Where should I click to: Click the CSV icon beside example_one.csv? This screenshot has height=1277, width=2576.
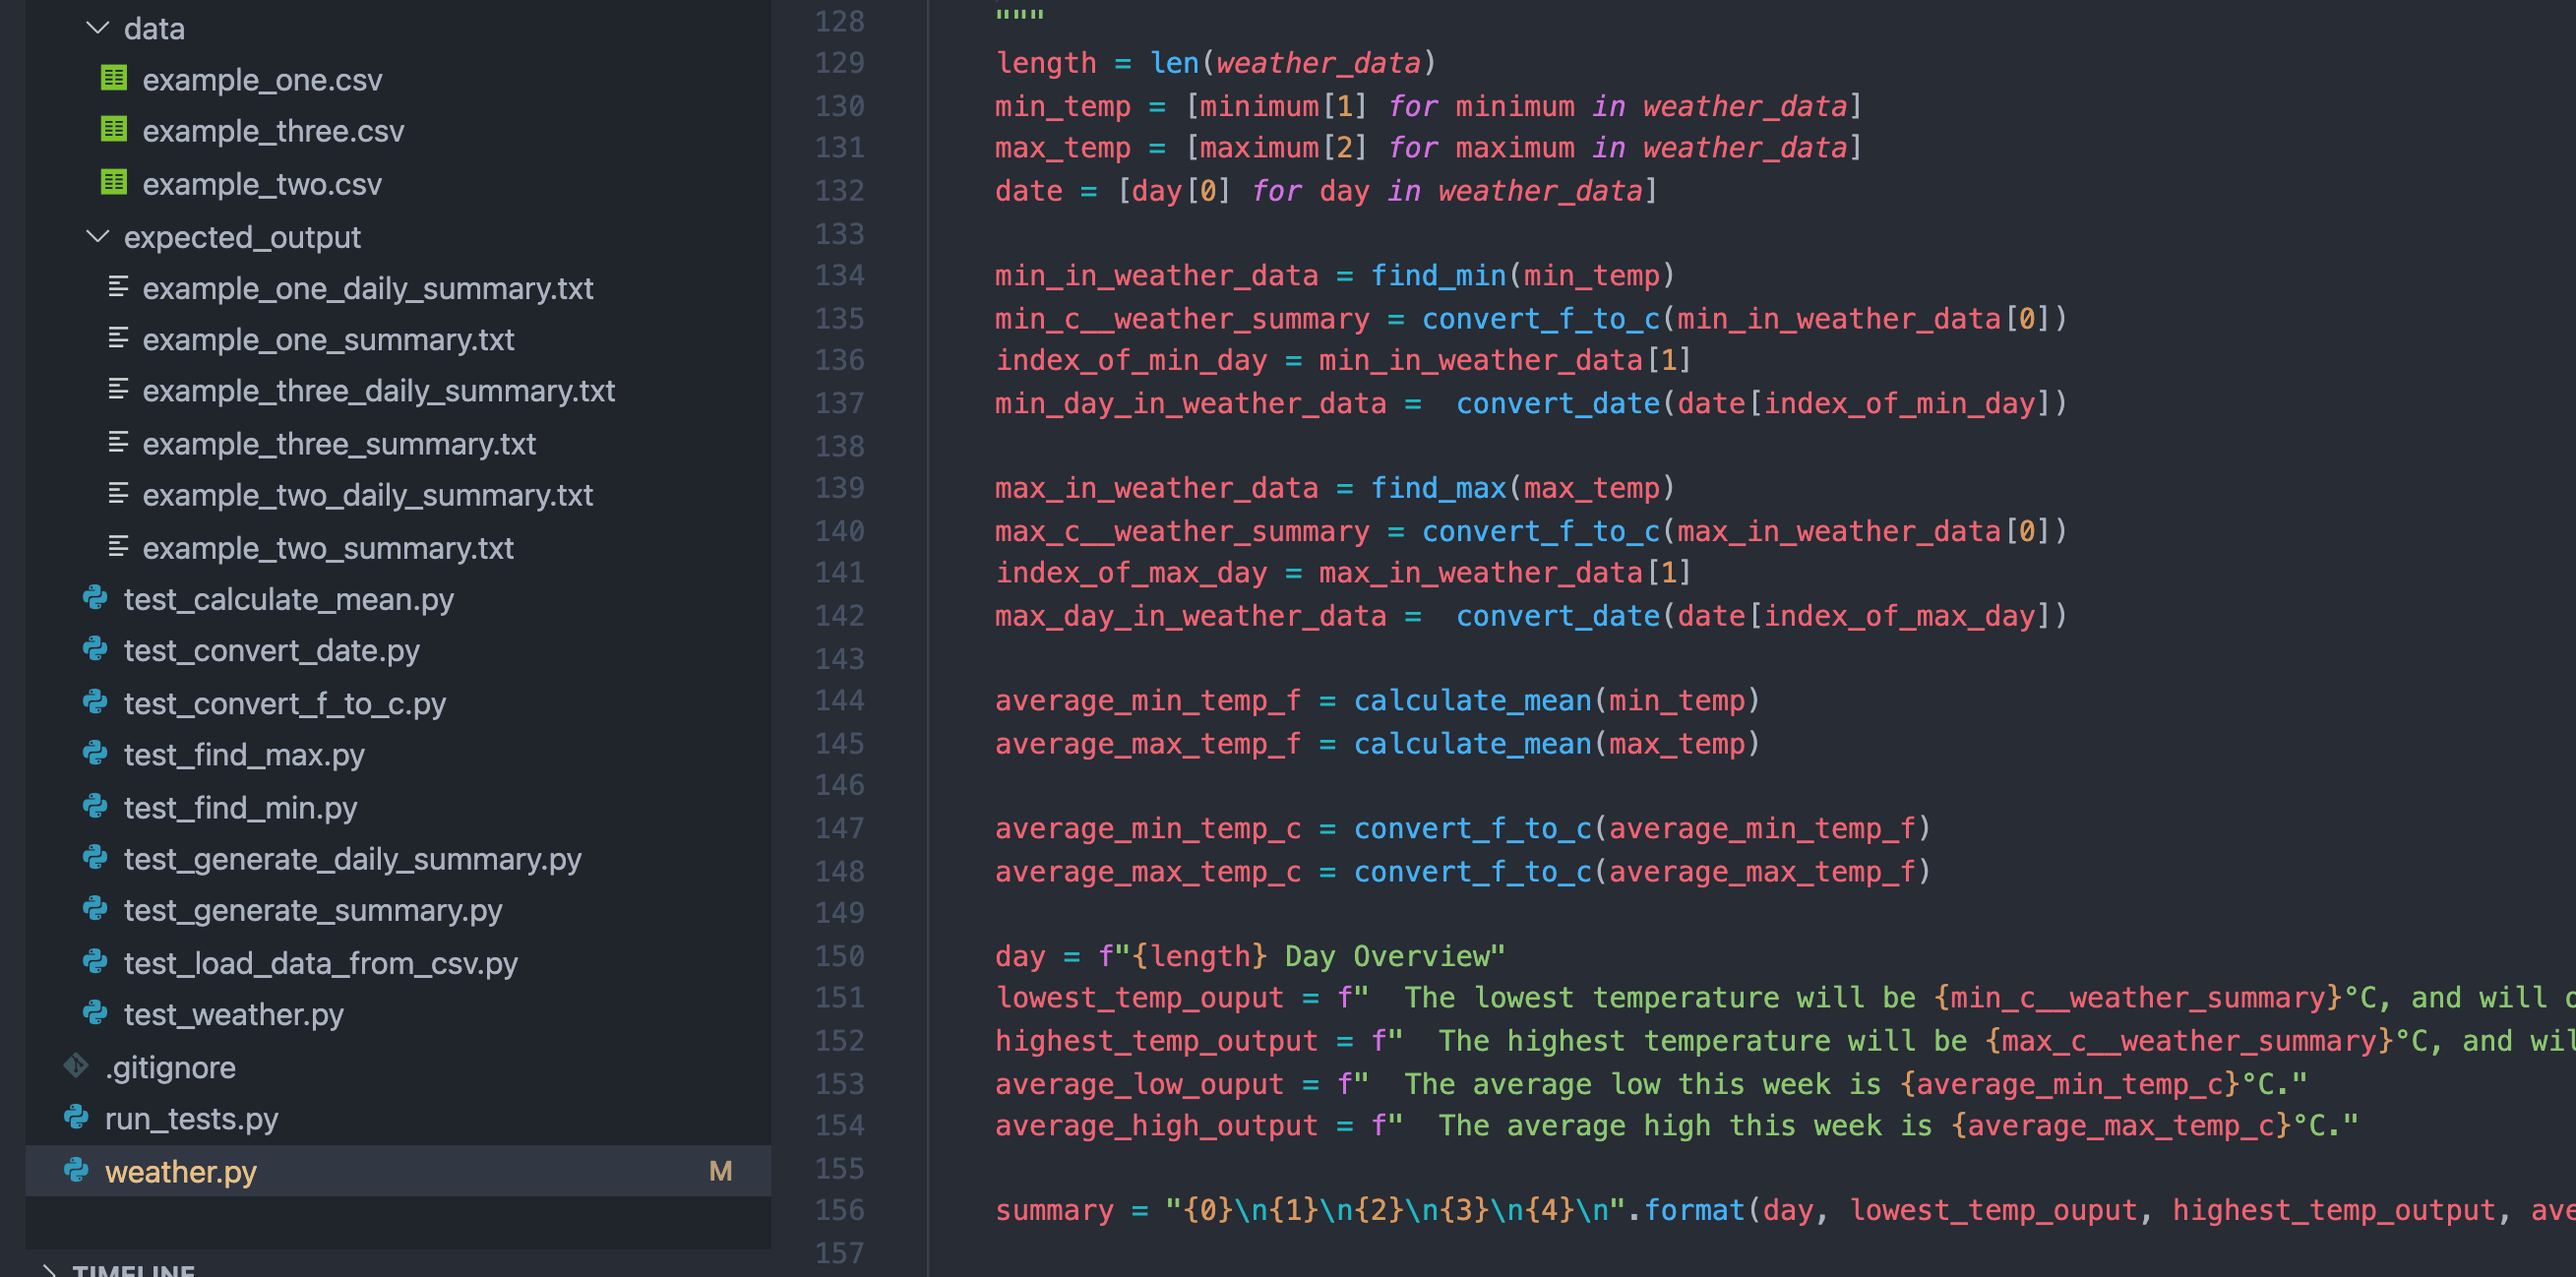(114, 78)
